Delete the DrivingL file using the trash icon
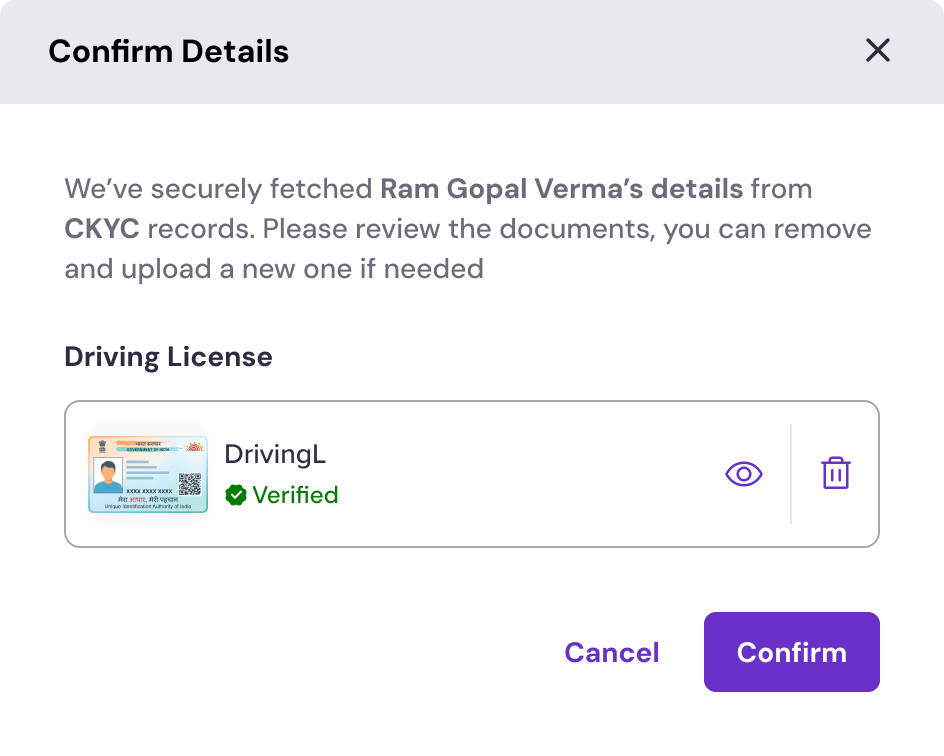944x756 pixels. click(834, 473)
